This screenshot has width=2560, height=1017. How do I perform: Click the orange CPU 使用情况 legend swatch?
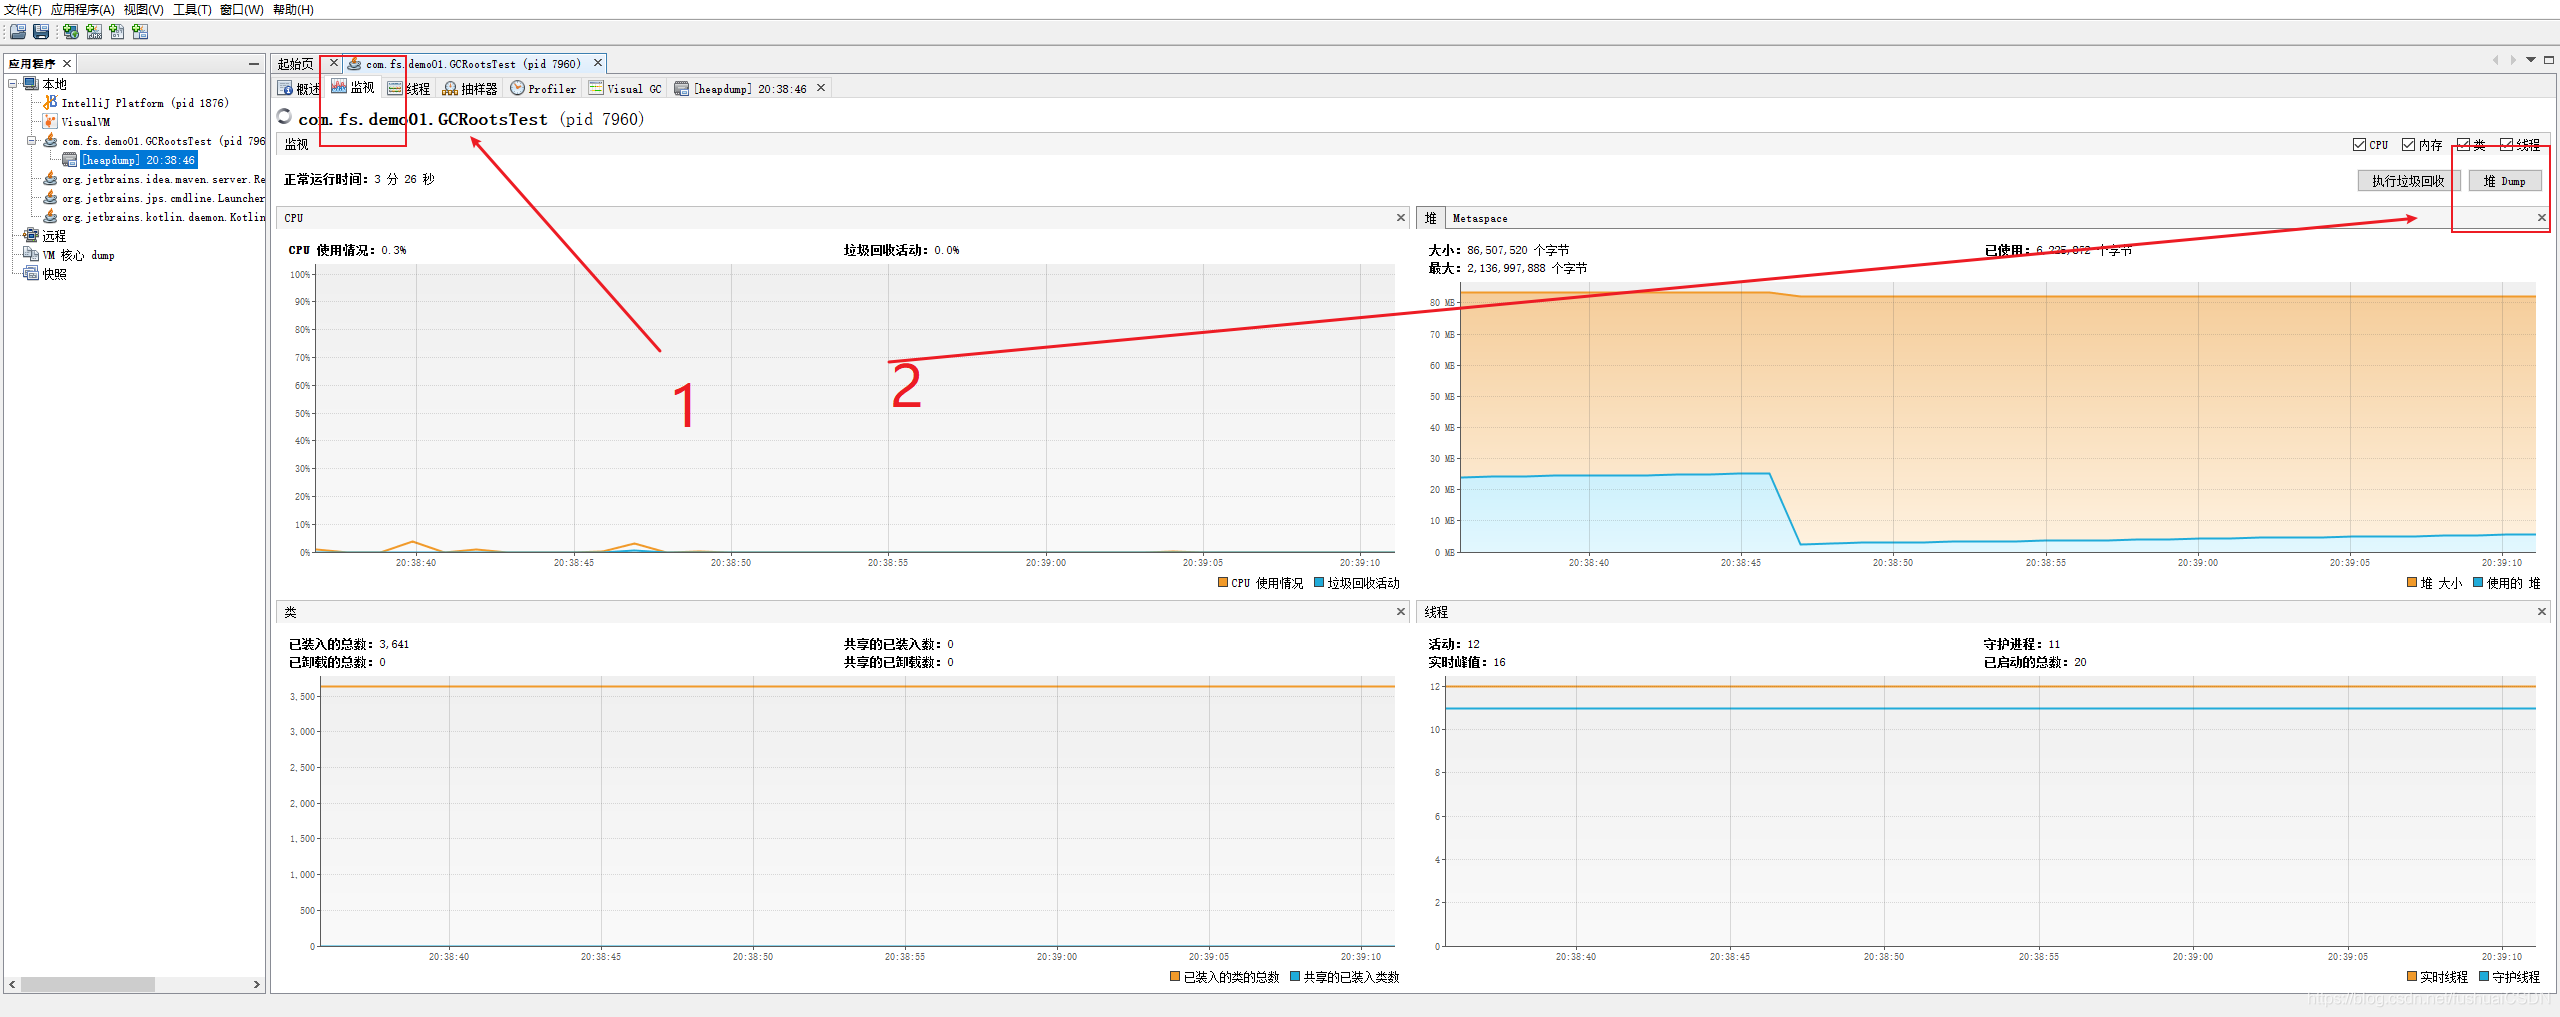(1223, 583)
